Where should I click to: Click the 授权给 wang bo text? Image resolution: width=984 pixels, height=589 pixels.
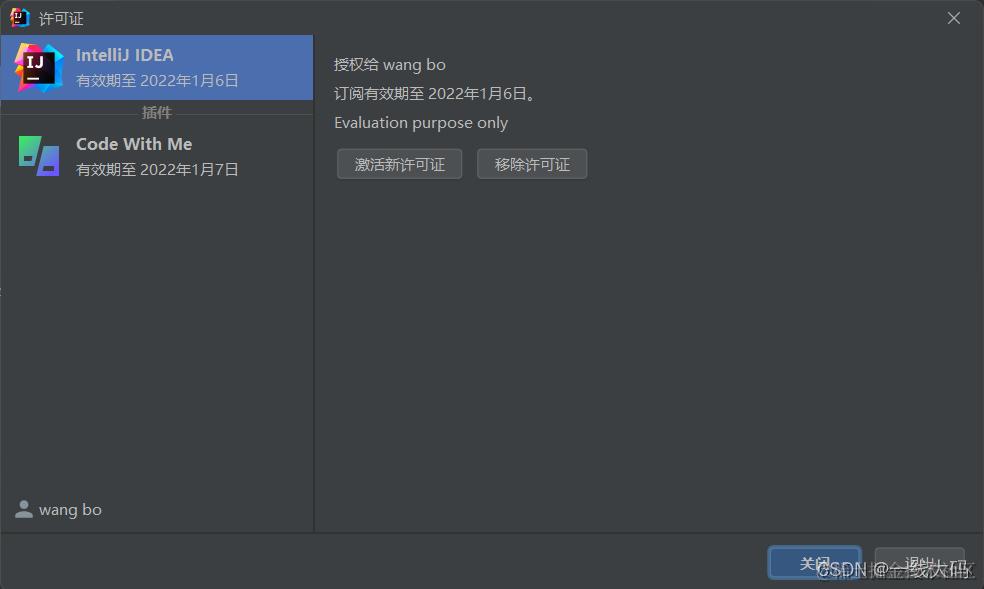(390, 65)
